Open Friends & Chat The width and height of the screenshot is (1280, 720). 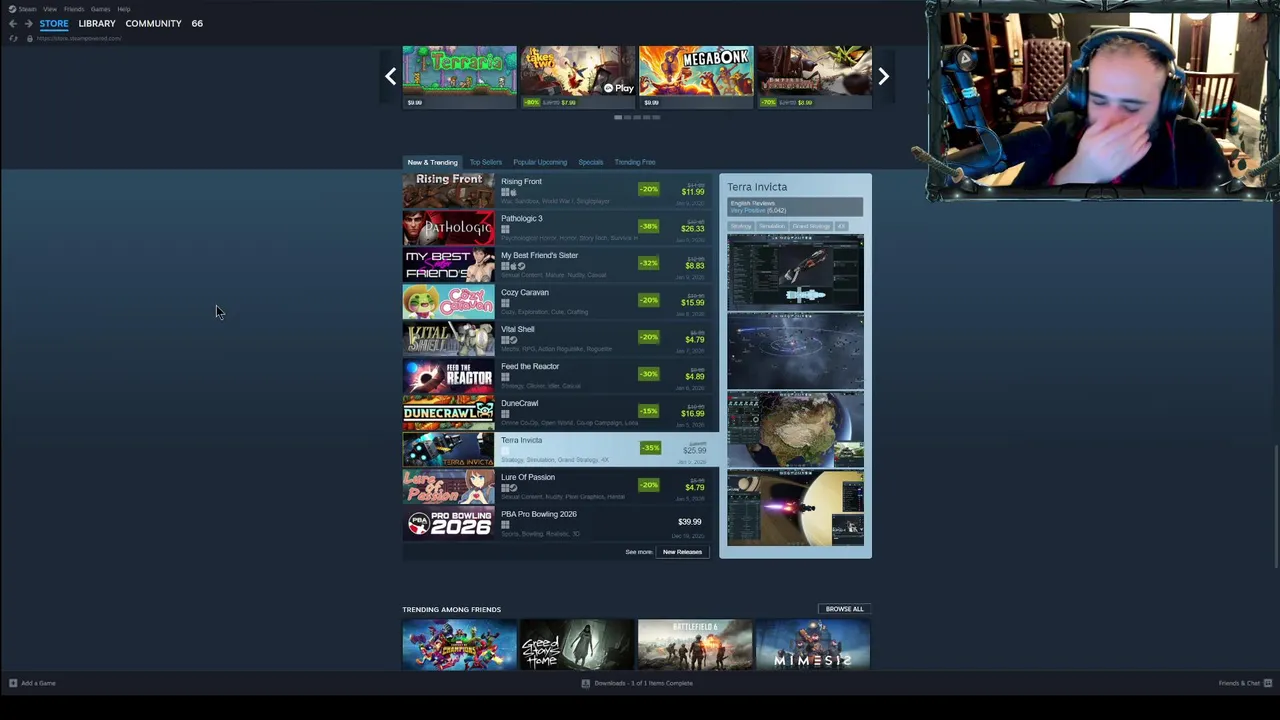1239,683
